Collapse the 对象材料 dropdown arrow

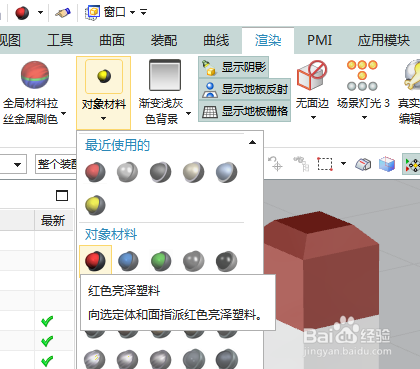(x=103, y=118)
